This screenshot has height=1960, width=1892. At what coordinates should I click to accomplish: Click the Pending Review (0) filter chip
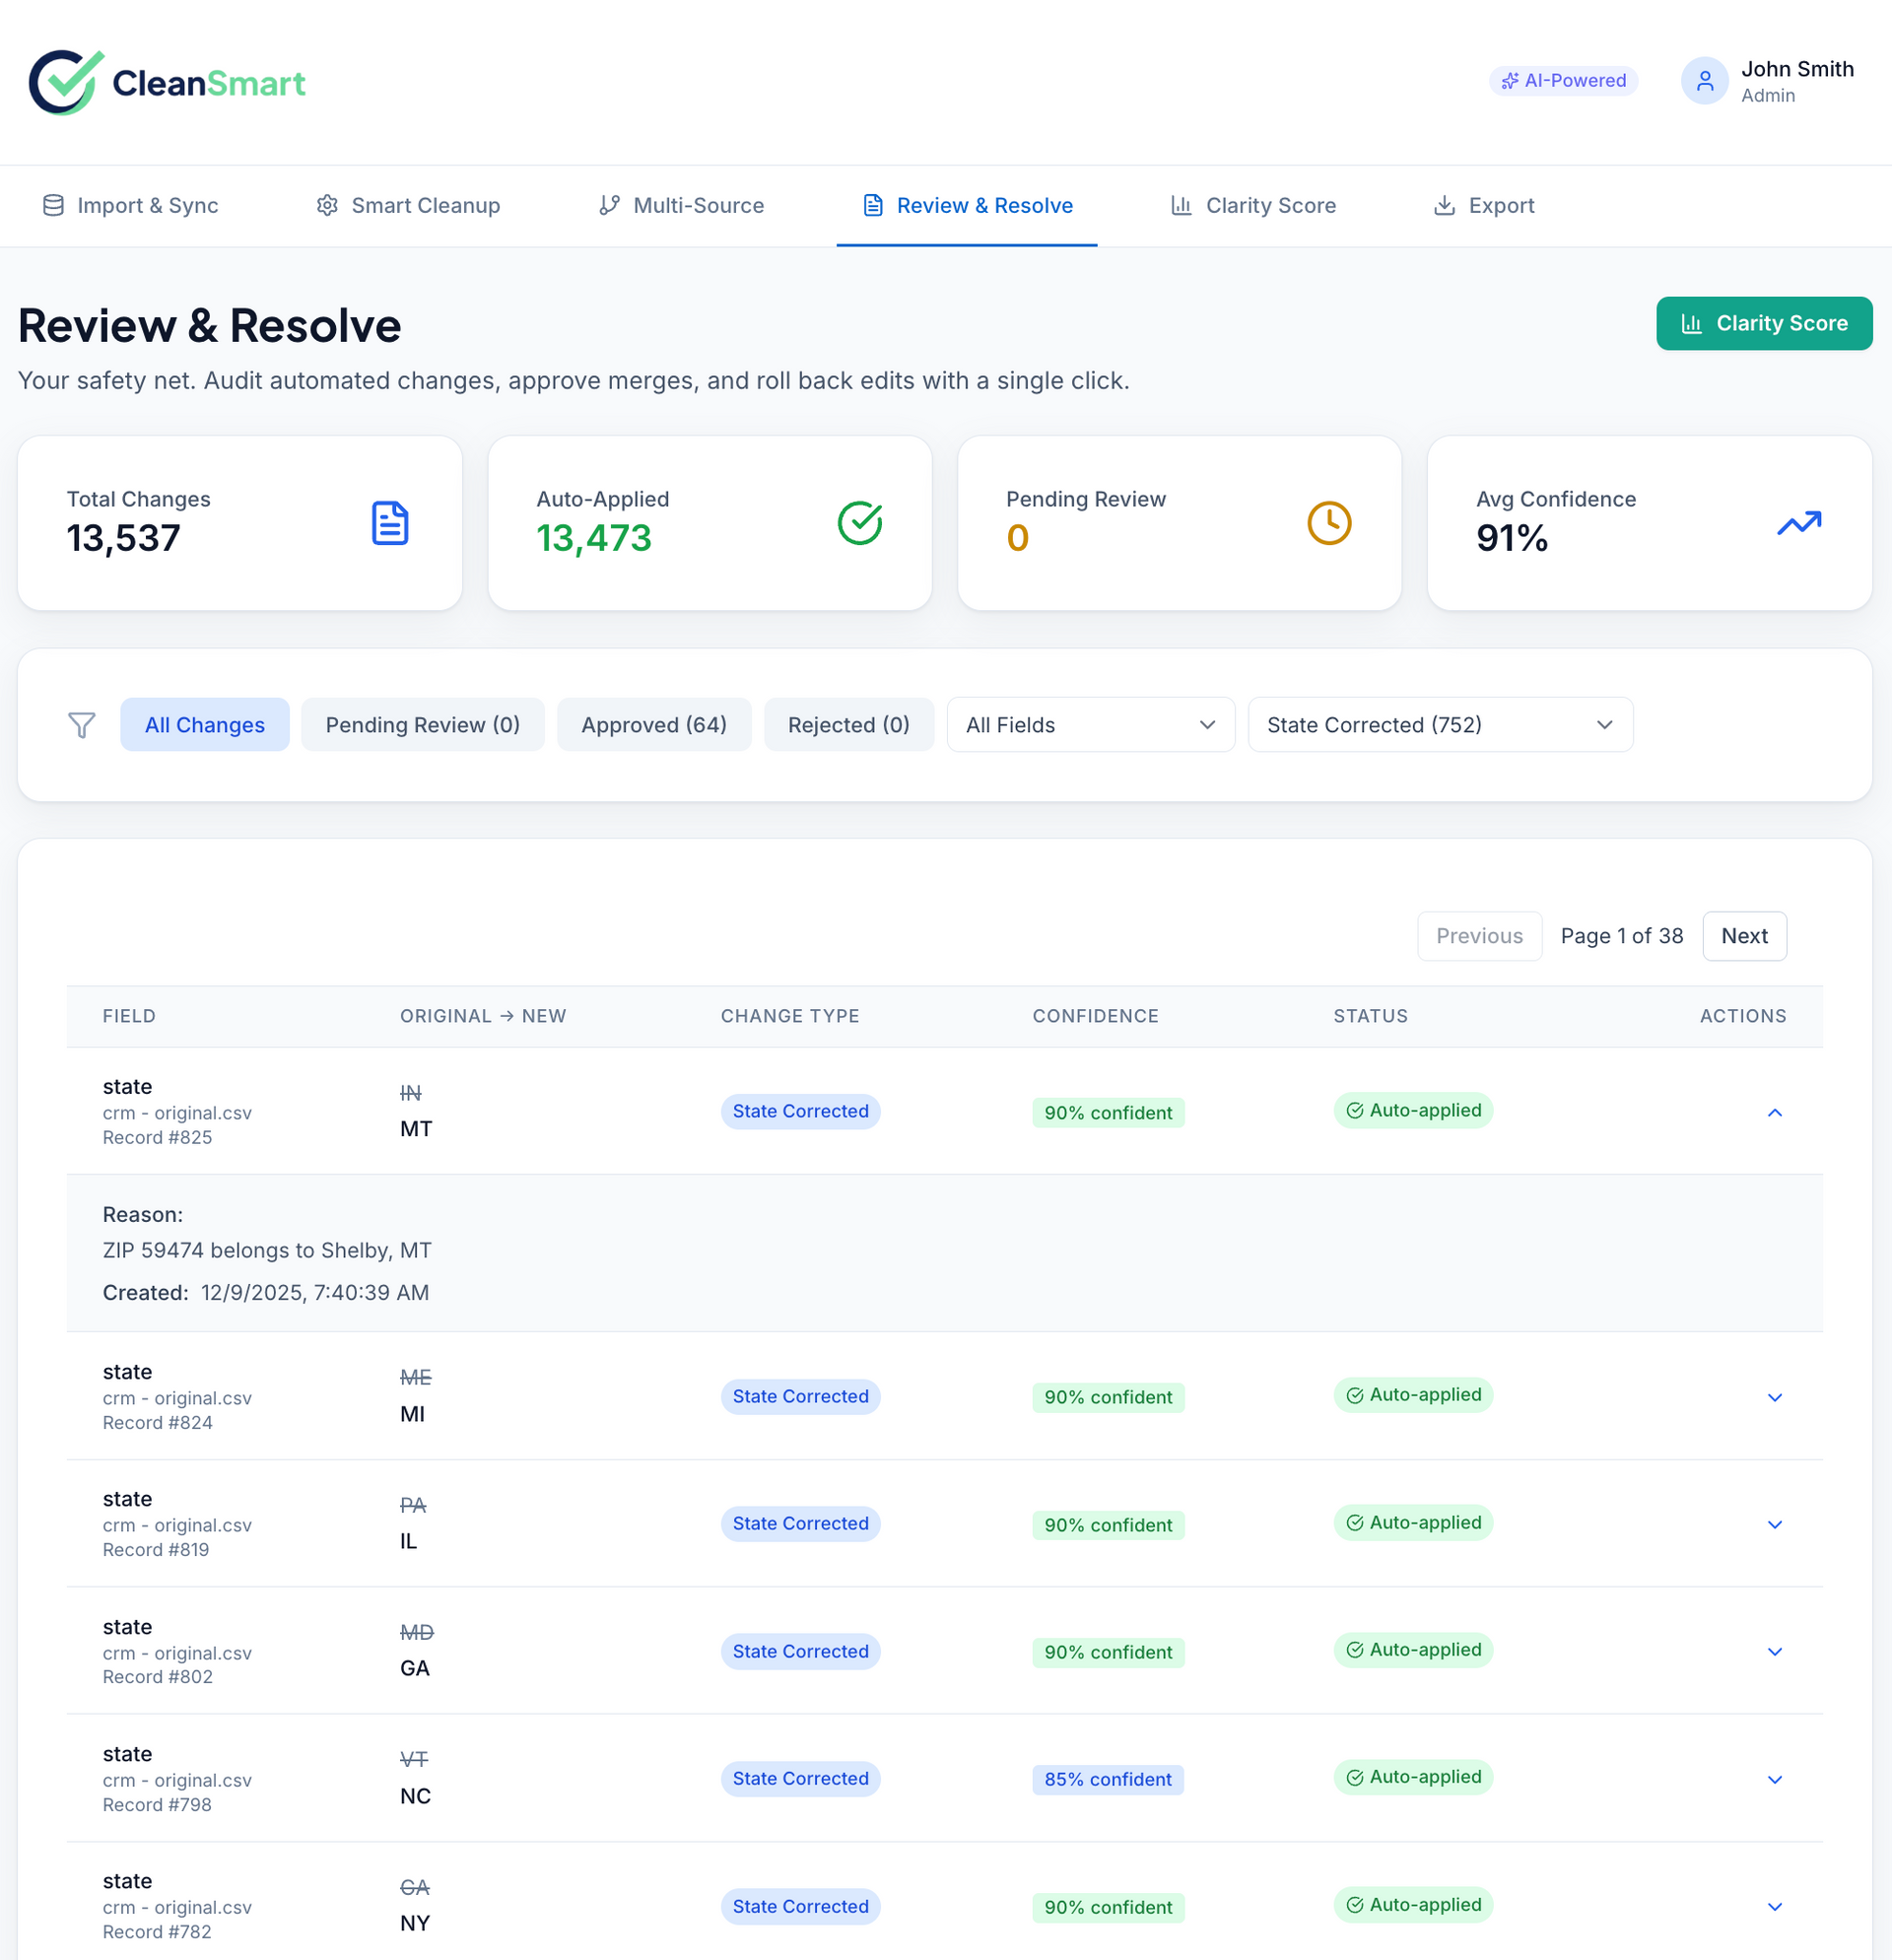coord(422,725)
